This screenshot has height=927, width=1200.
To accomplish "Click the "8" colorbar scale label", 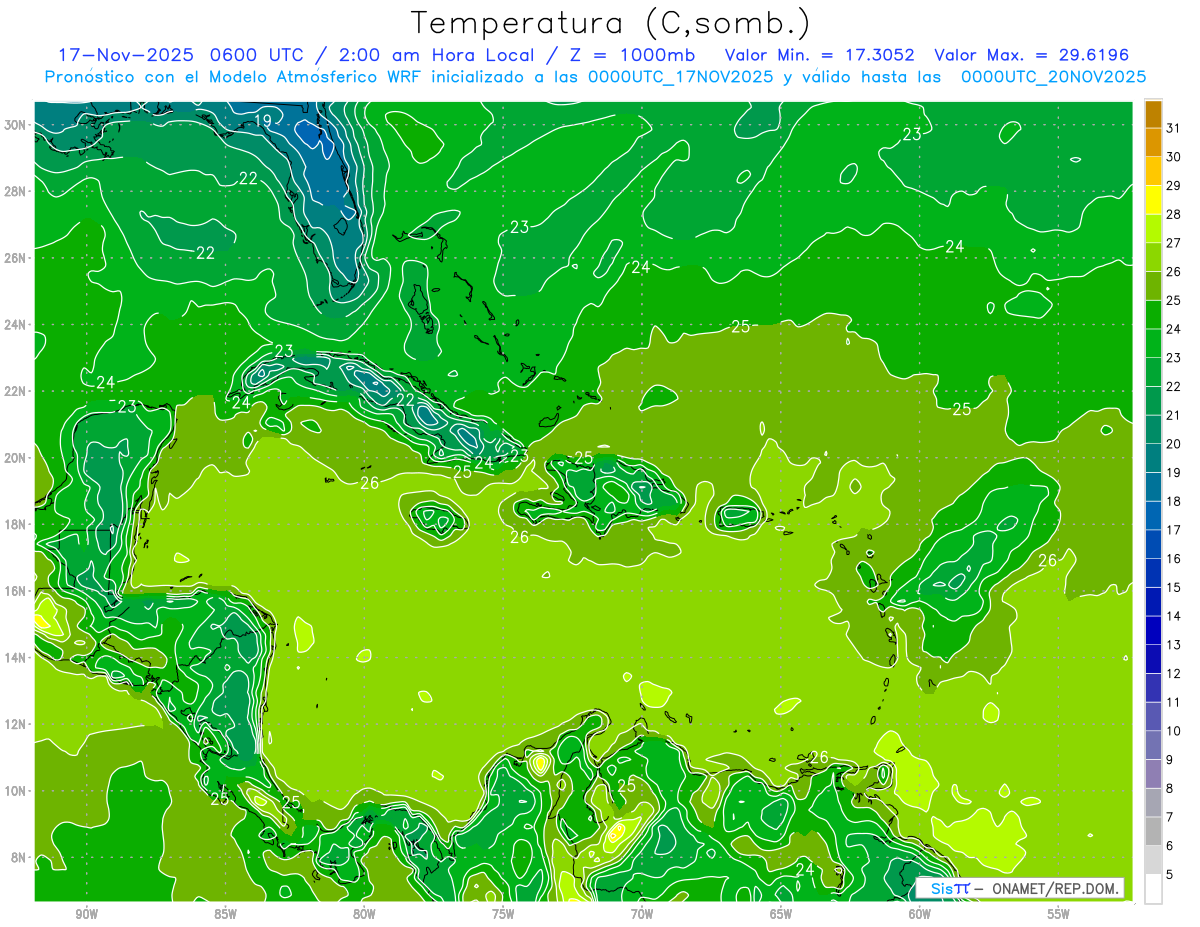I will (x=1170, y=788).
